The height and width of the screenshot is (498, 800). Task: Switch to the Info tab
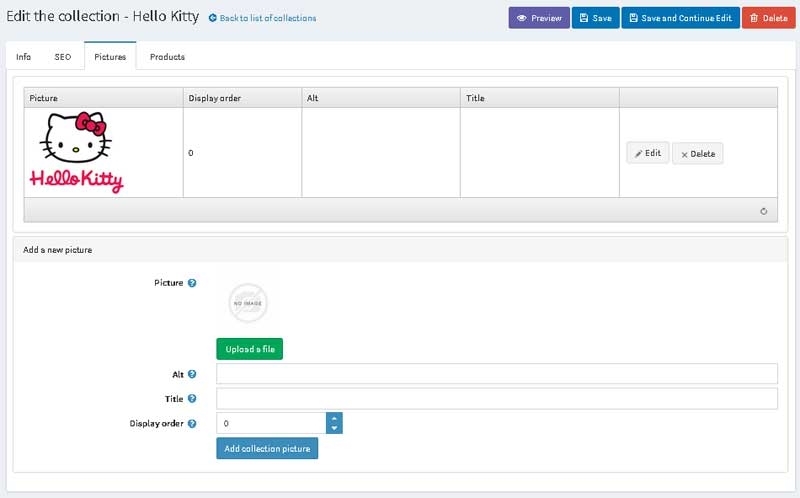point(23,57)
